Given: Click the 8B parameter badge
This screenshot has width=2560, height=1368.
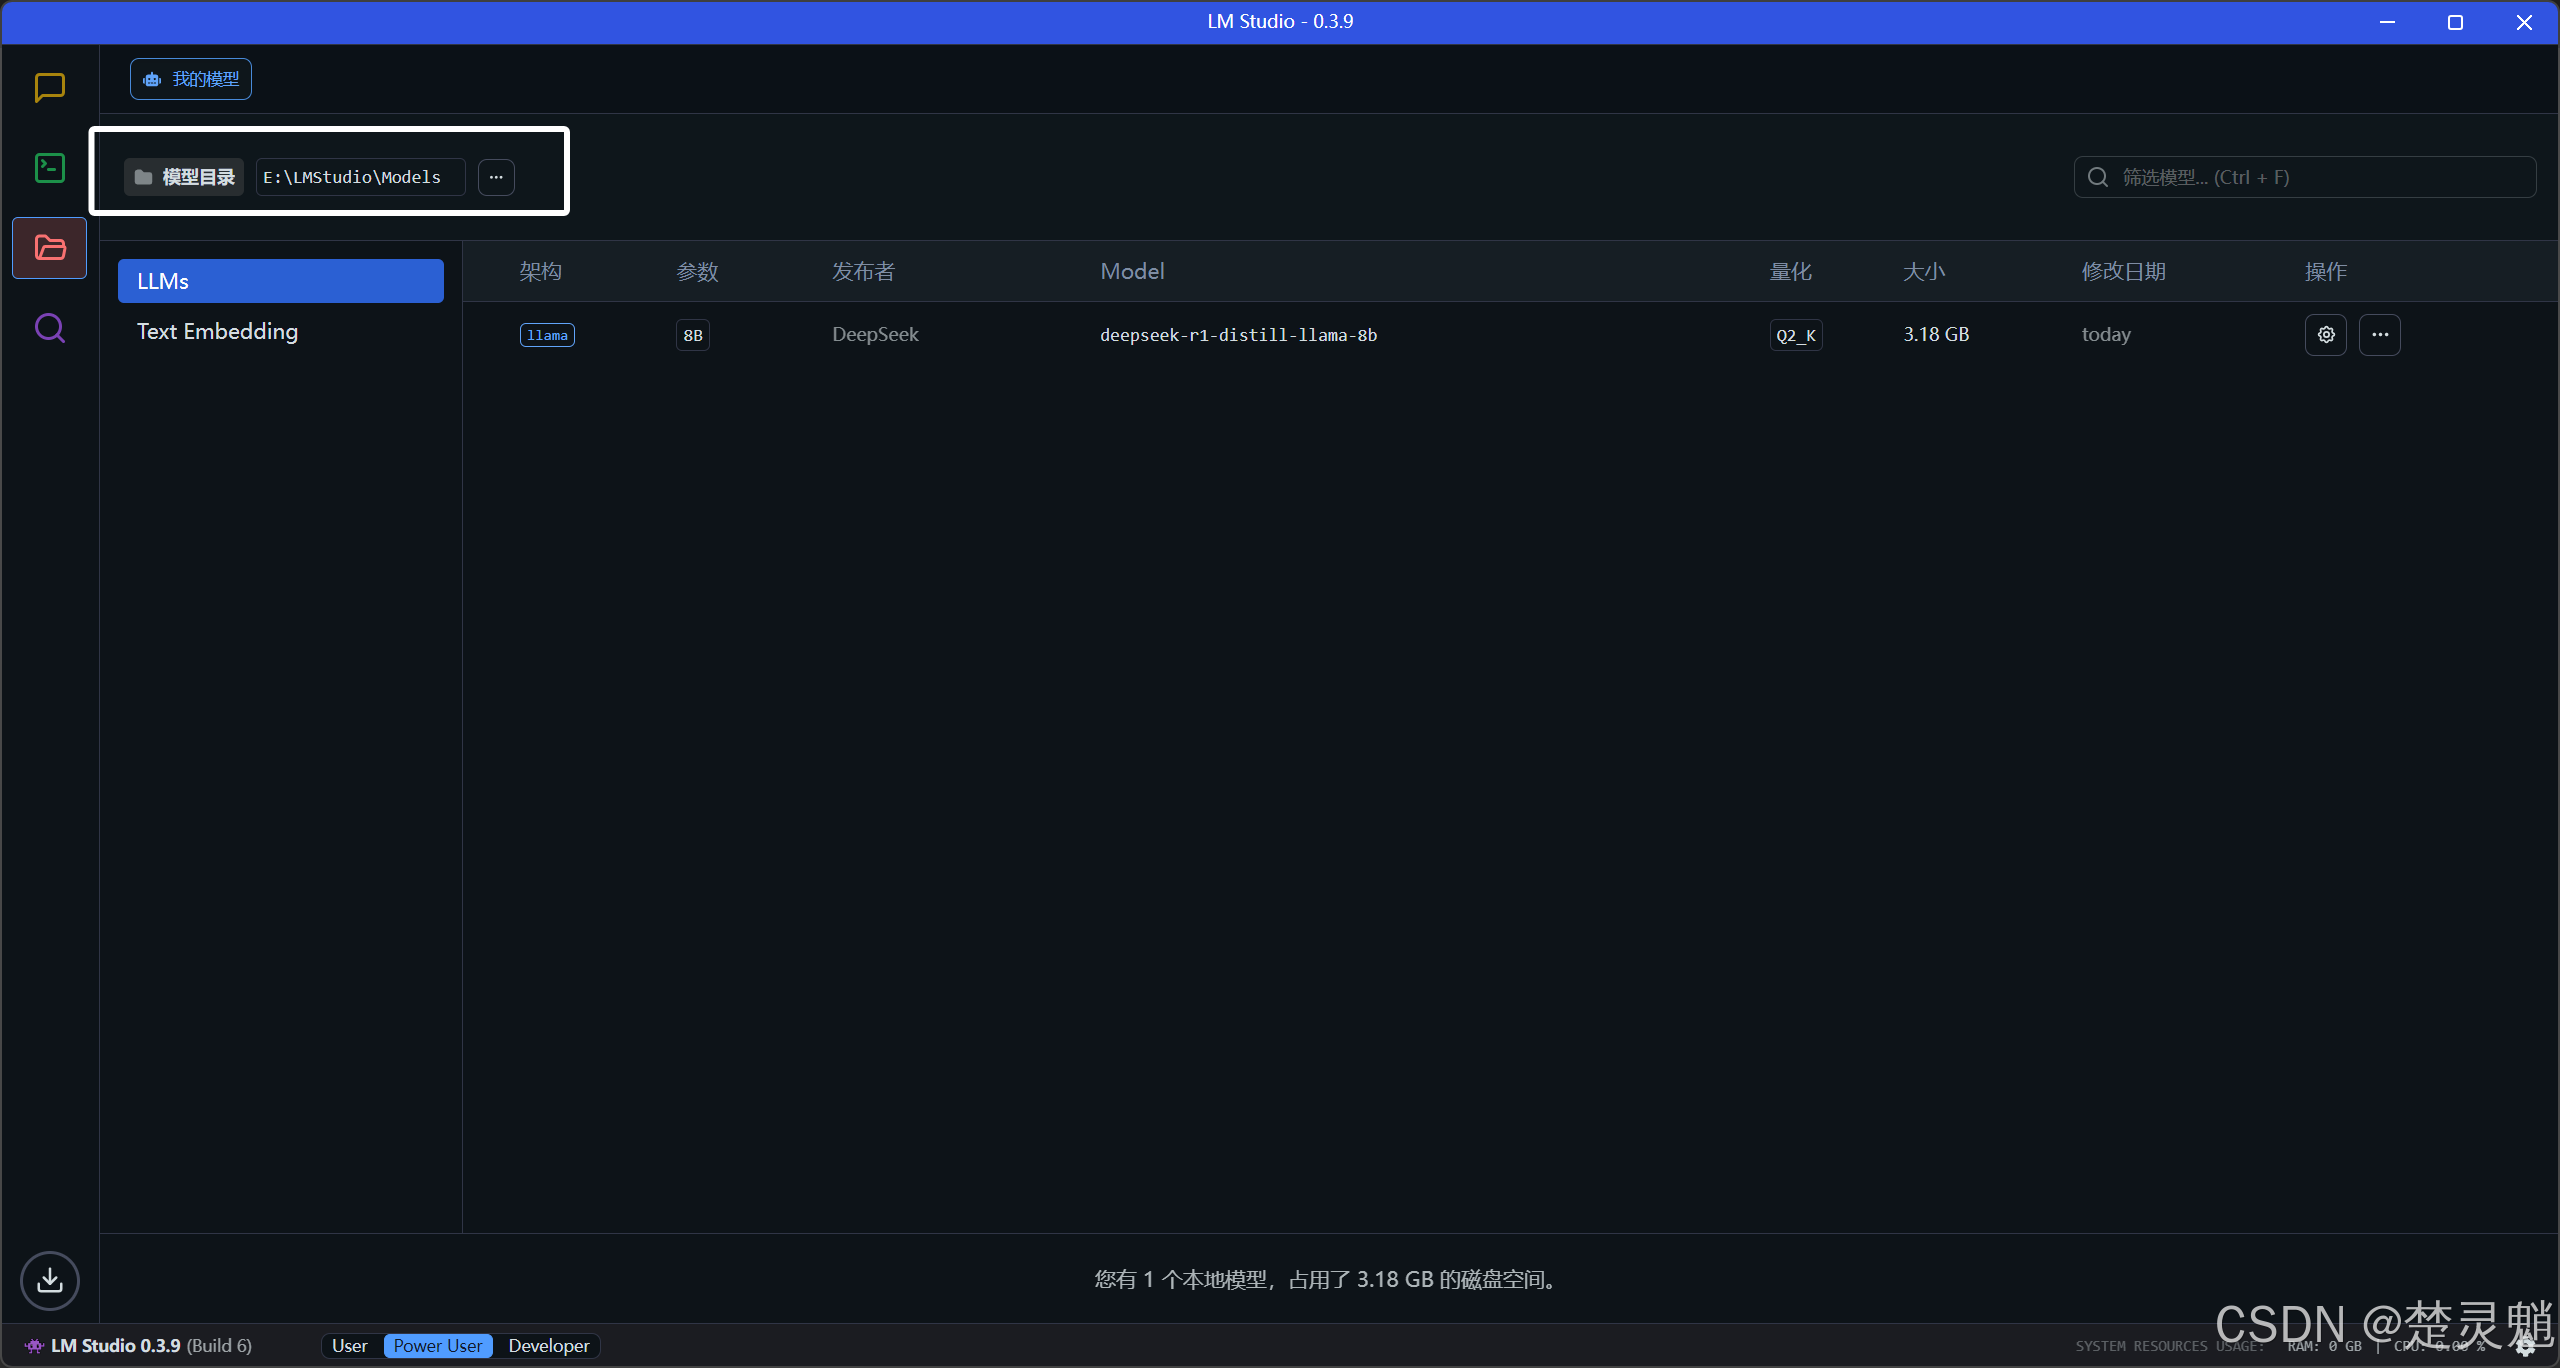Looking at the screenshot, I should pos(693,335).
